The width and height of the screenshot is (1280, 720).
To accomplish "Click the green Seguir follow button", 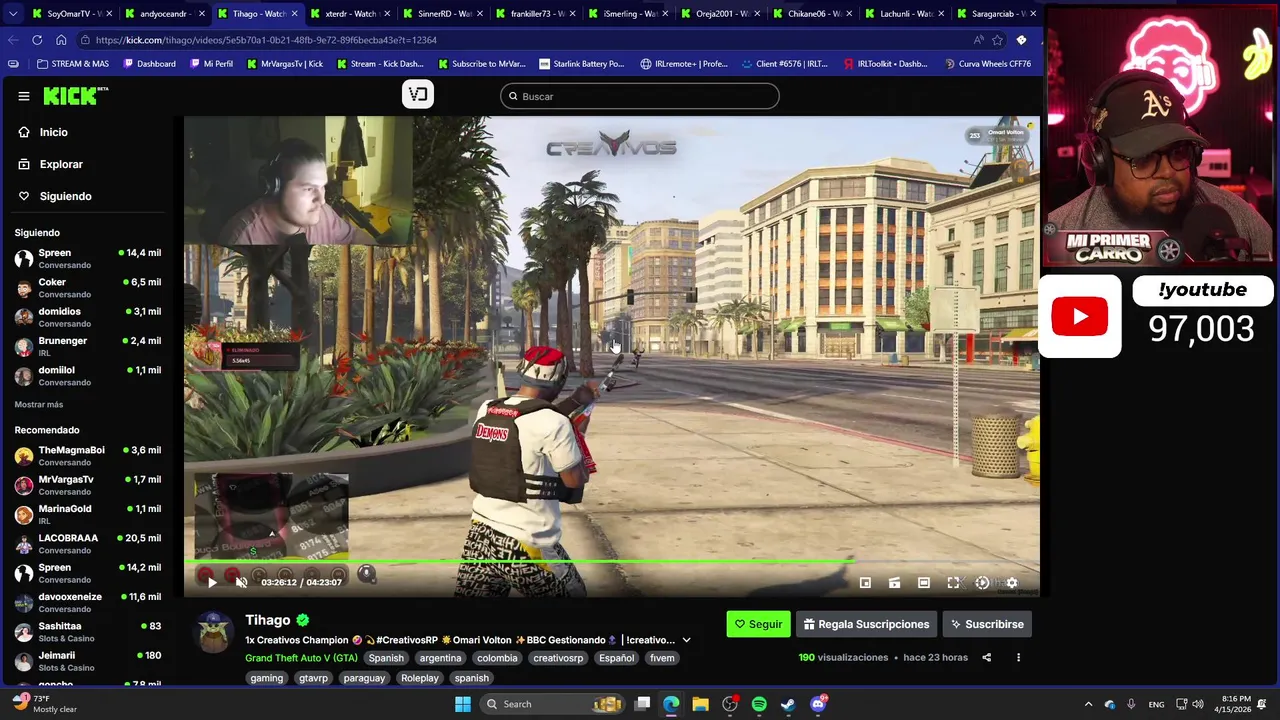I will [x=758, y=624].
